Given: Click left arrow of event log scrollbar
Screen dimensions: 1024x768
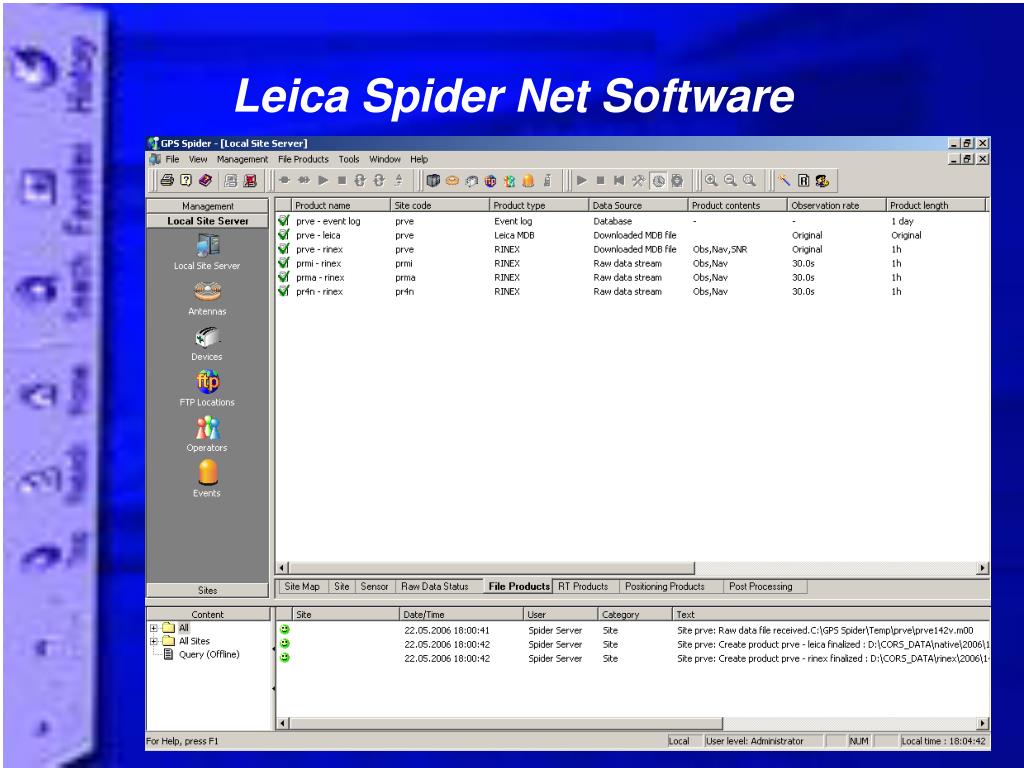Looking at the screenshot, I should pos(282,723).
